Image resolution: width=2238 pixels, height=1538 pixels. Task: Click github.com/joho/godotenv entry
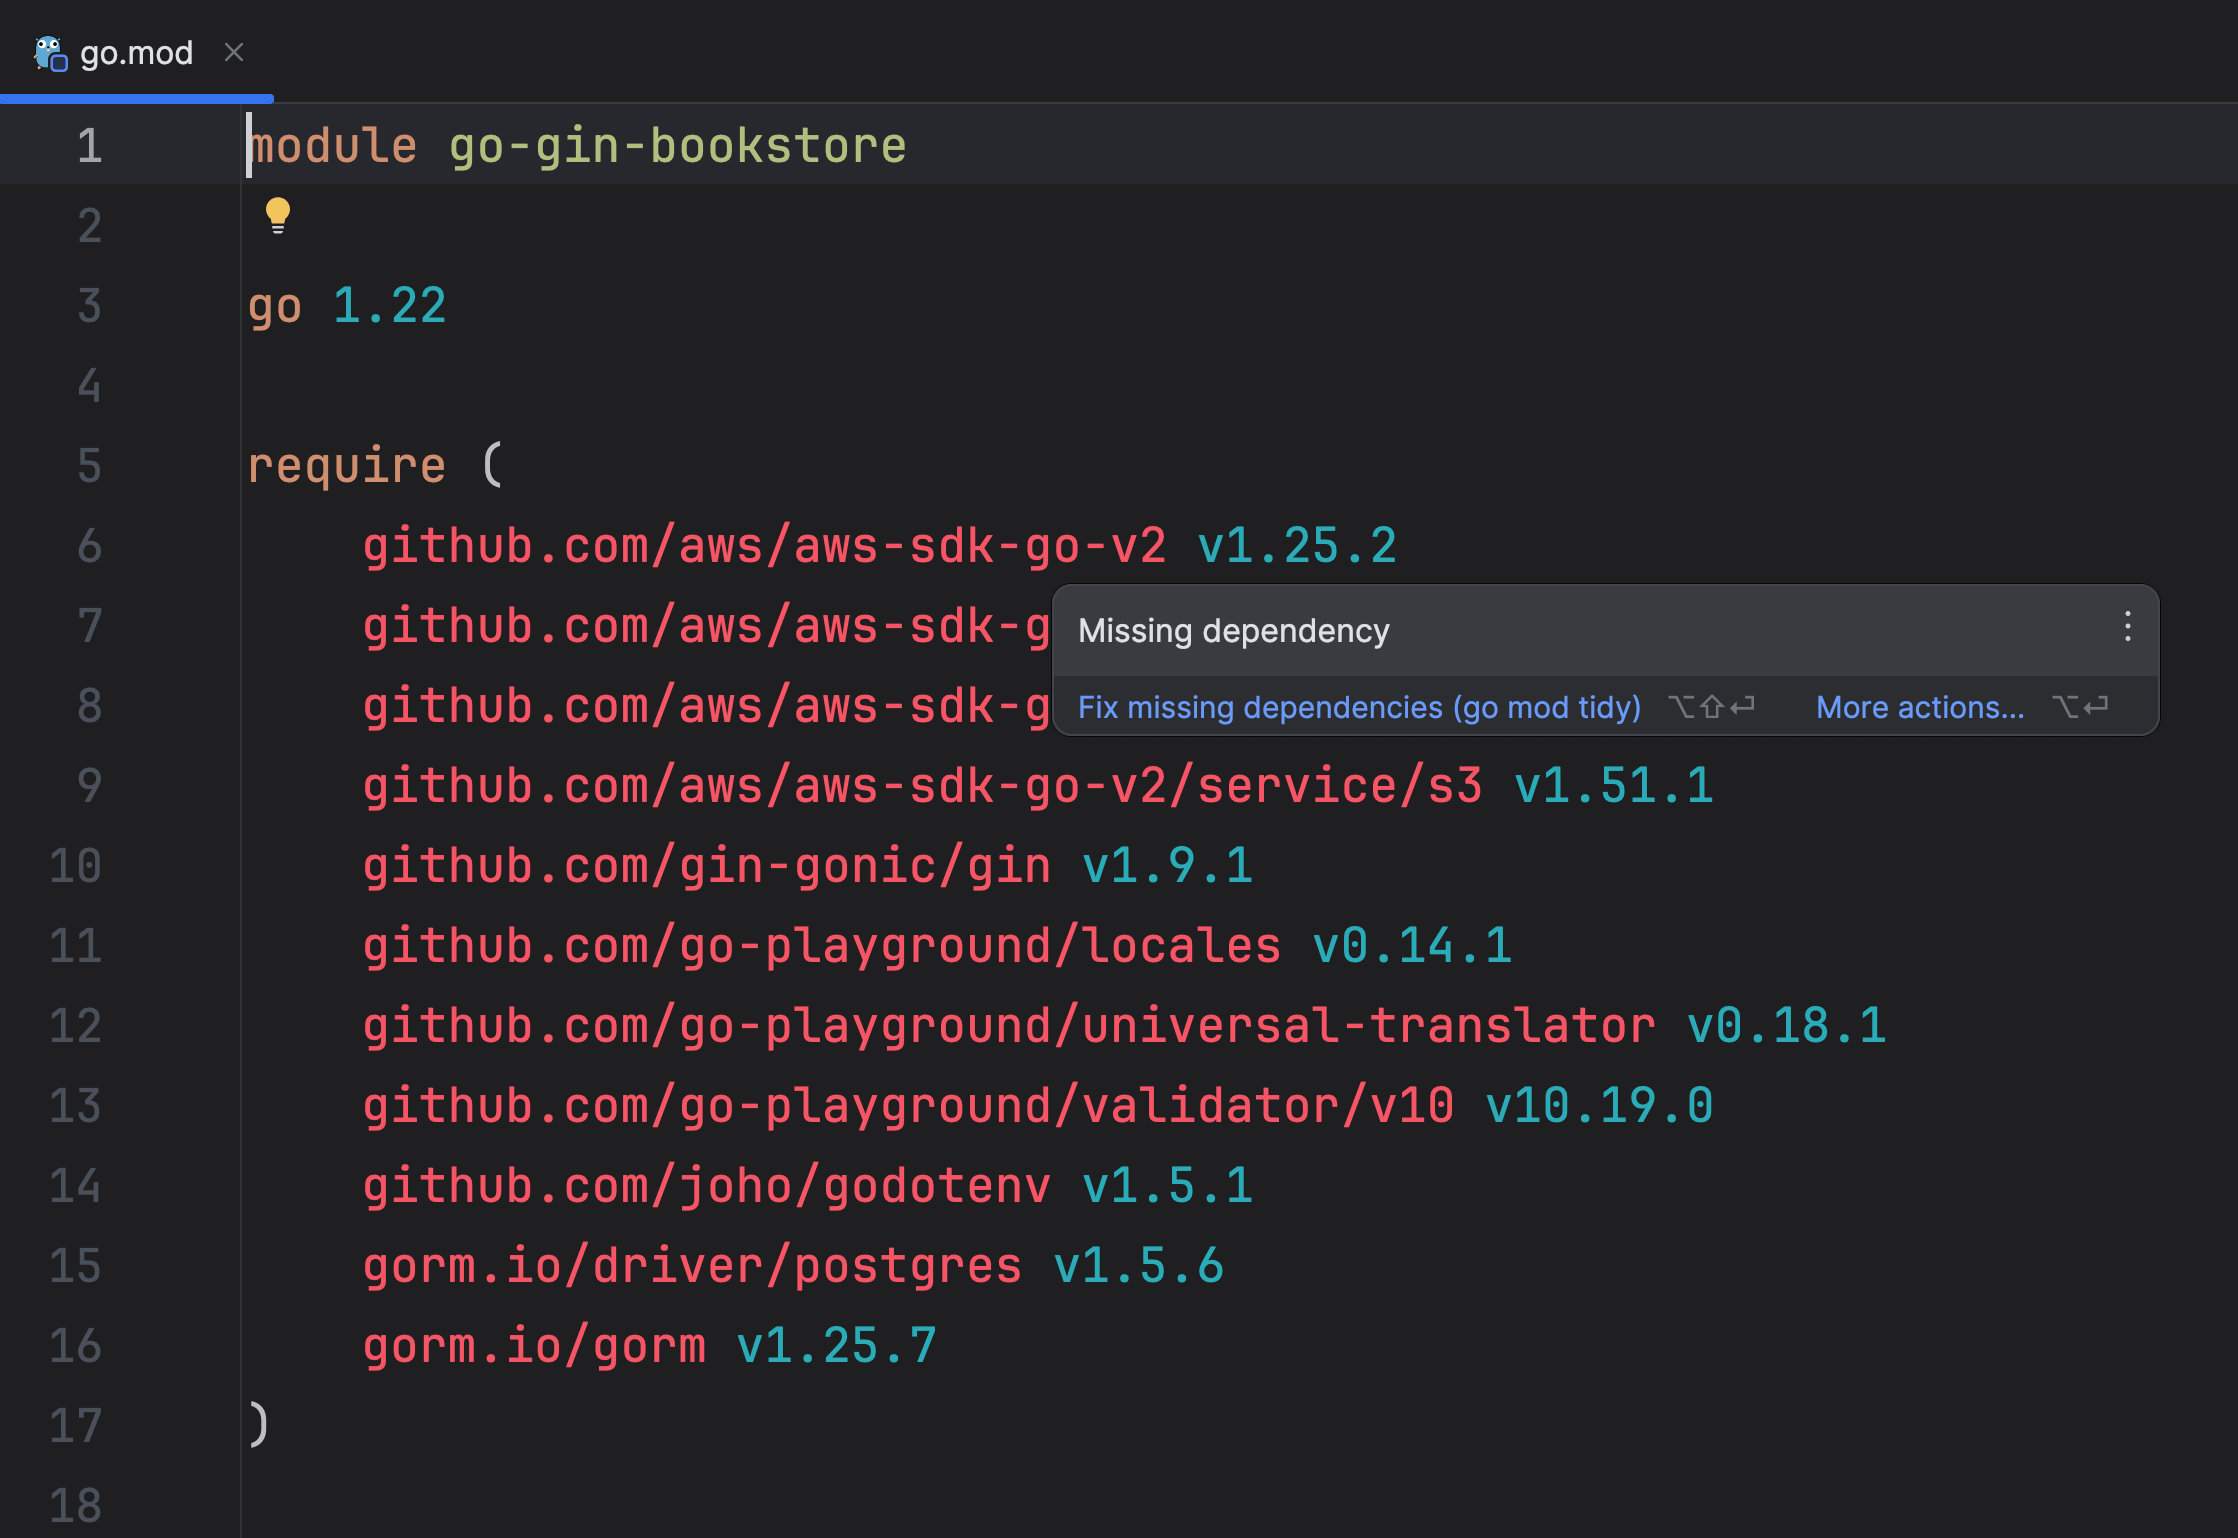703,1185
